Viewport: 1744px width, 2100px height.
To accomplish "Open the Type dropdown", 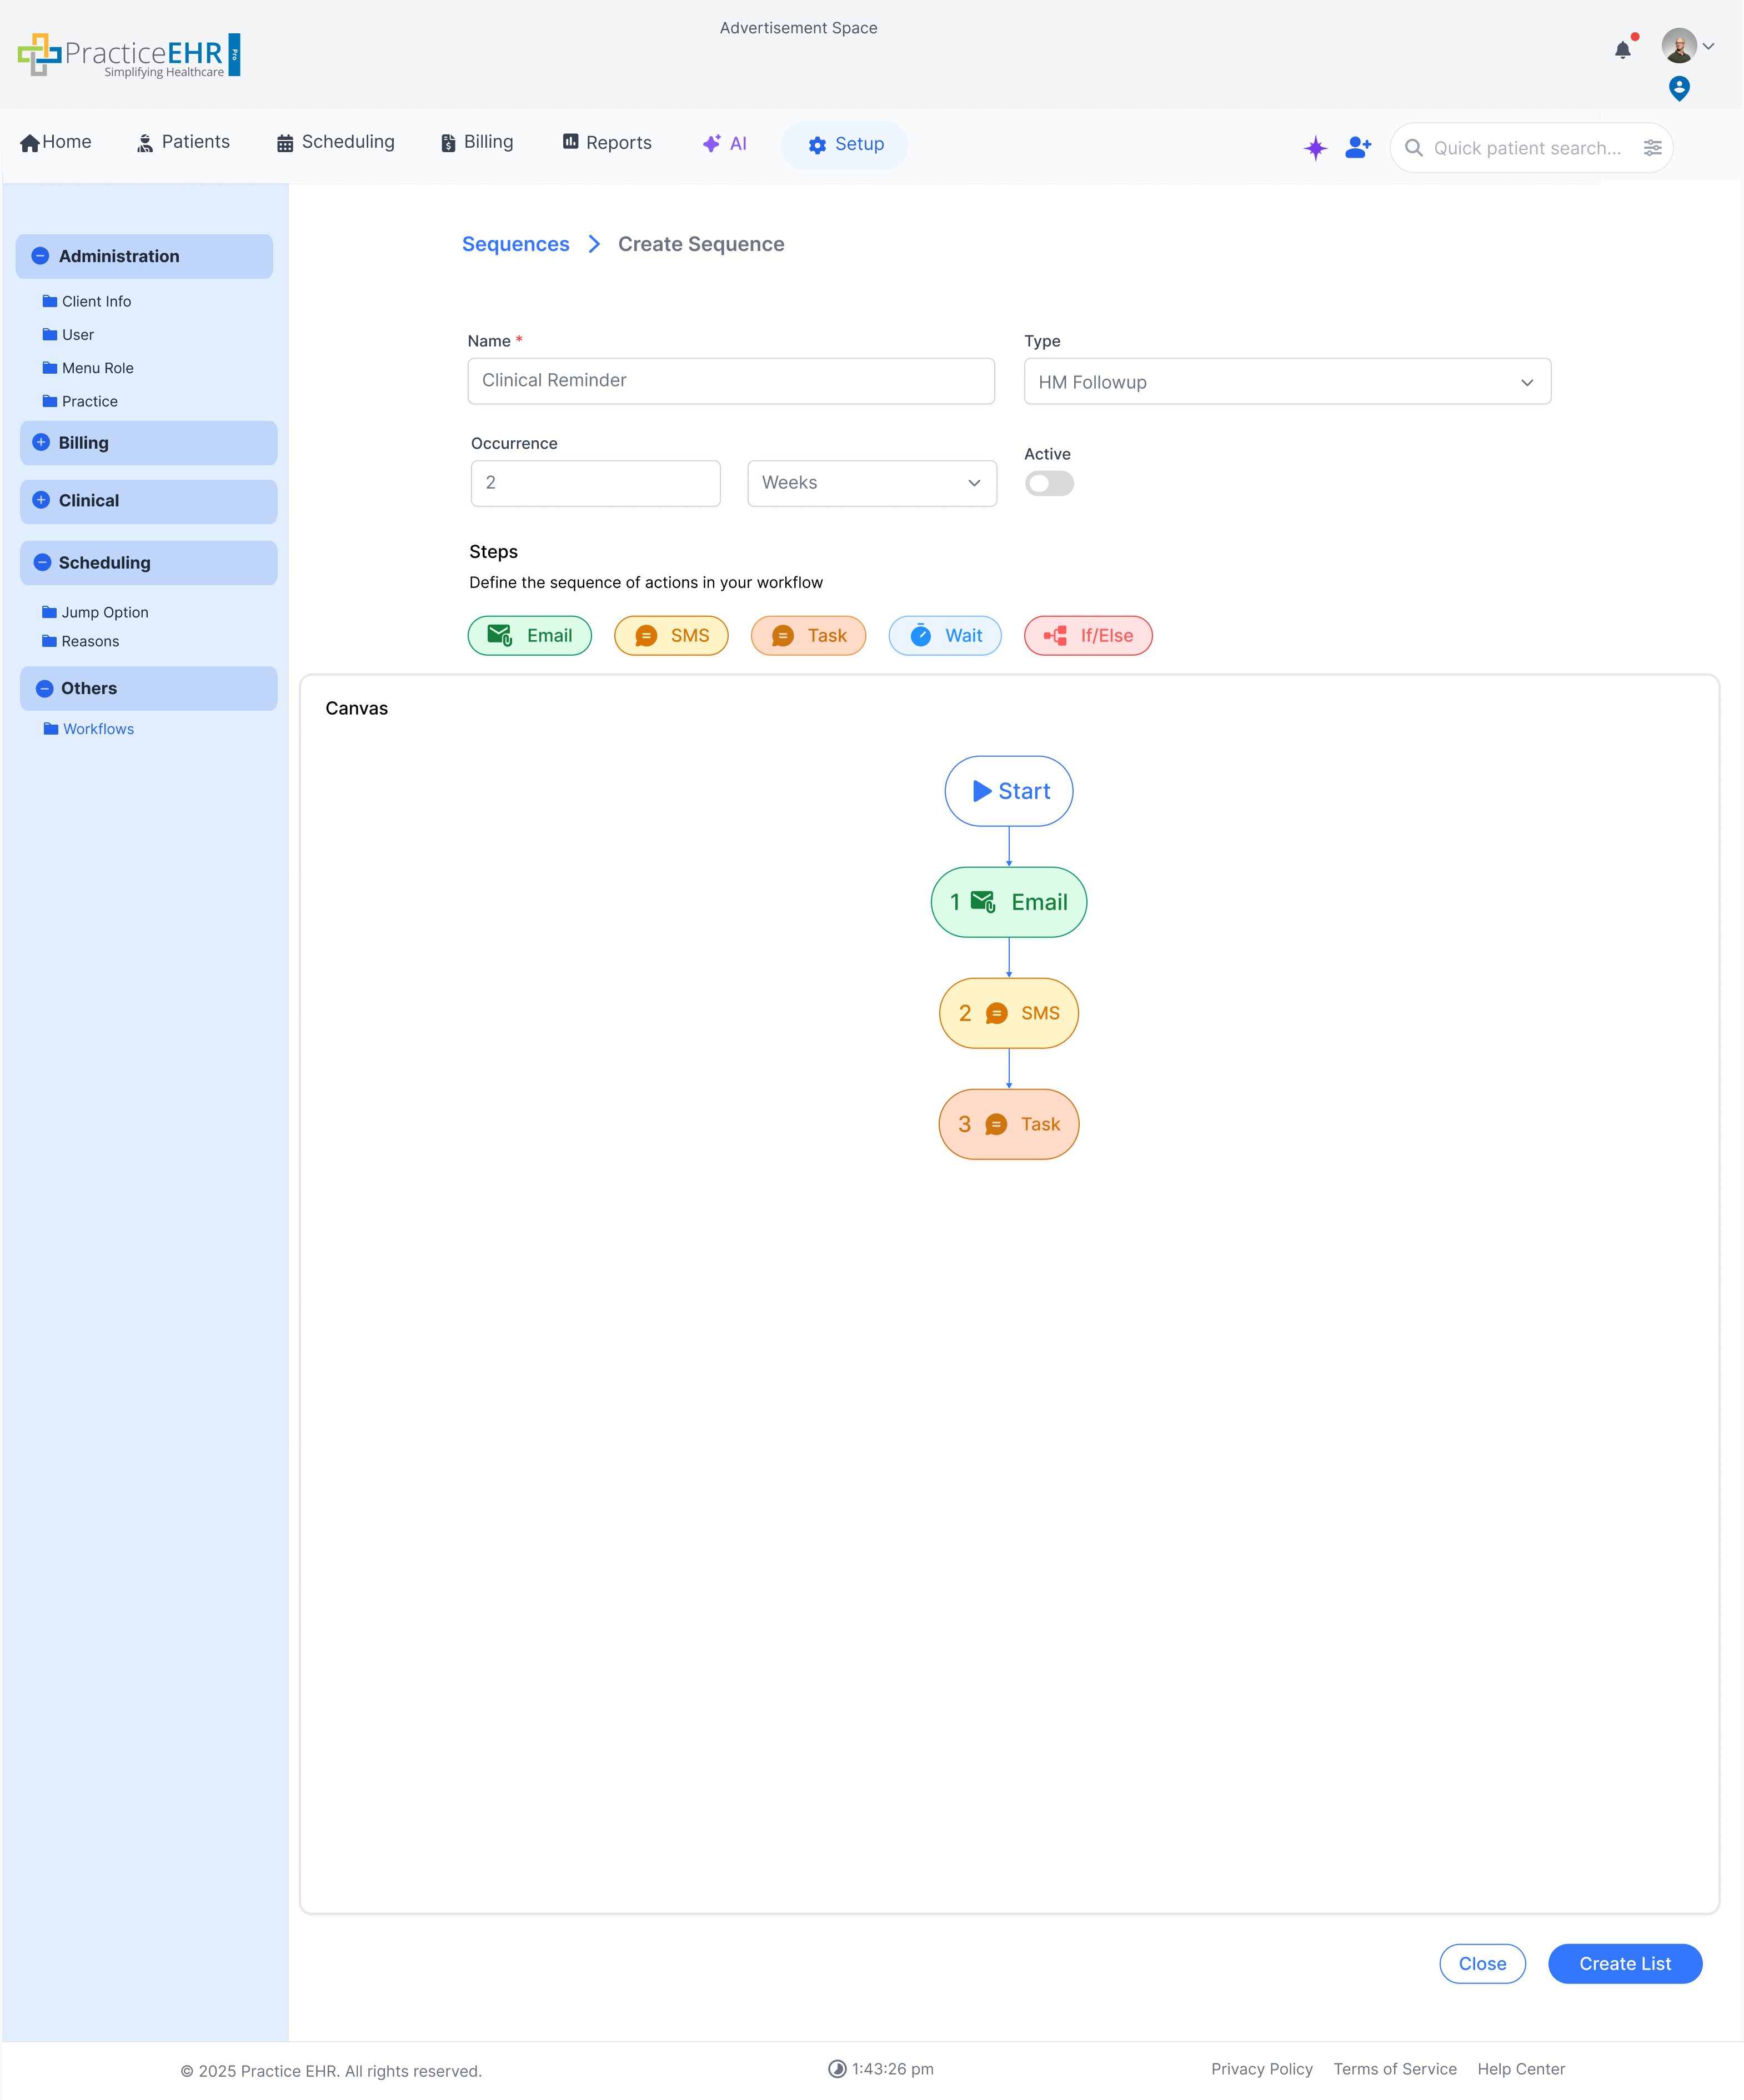I will pyautogui.click(x=1286, y=382).
